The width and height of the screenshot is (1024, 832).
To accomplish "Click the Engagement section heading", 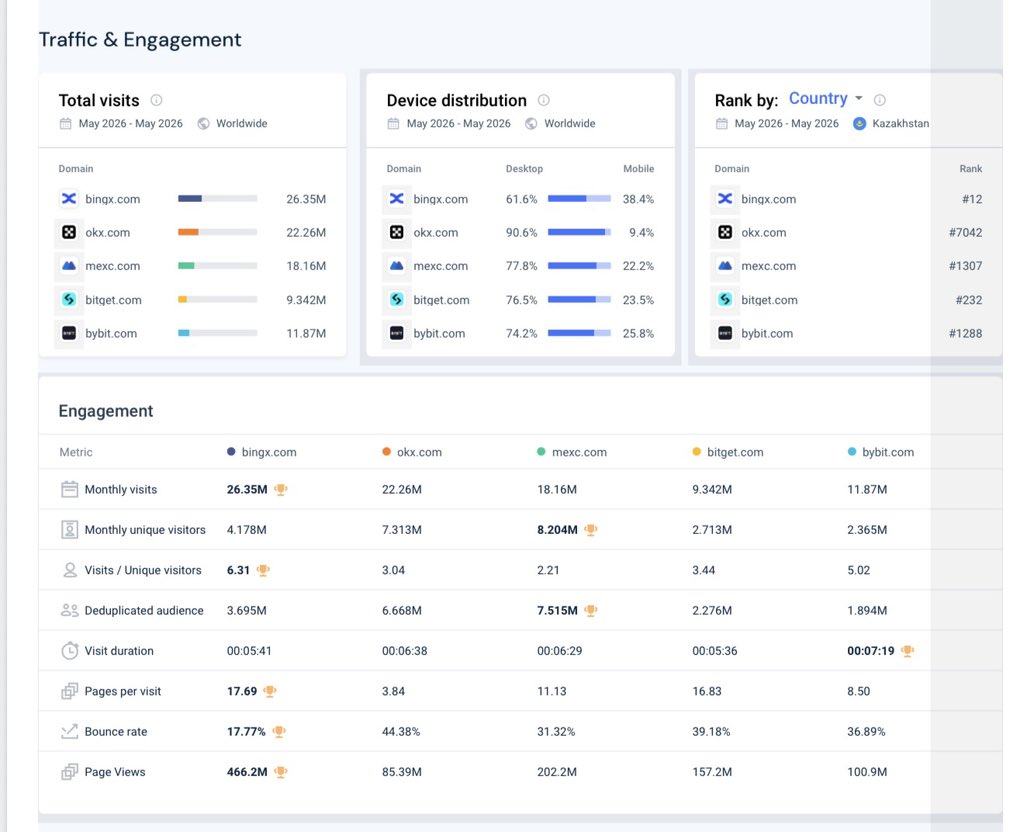I will (x=106, y=411).
